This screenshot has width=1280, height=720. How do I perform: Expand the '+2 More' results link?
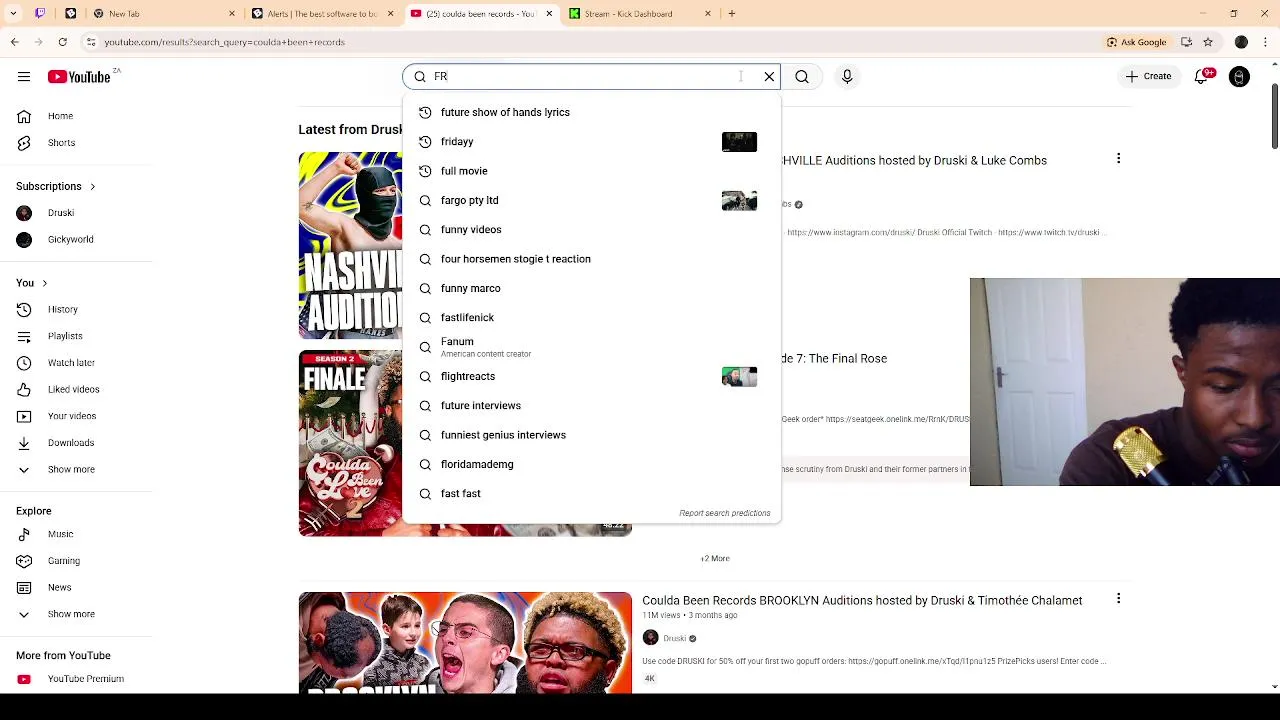point(715,558)
